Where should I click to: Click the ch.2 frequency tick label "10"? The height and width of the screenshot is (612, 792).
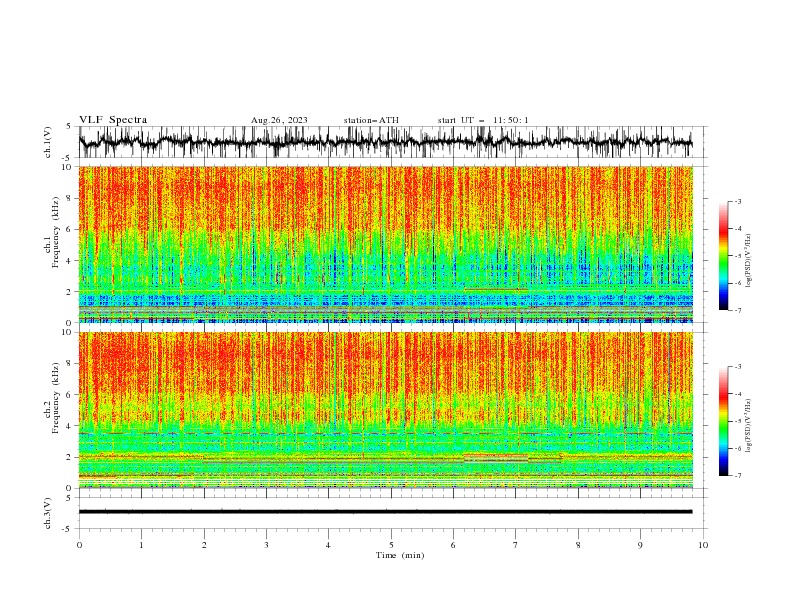click(67, 332)
